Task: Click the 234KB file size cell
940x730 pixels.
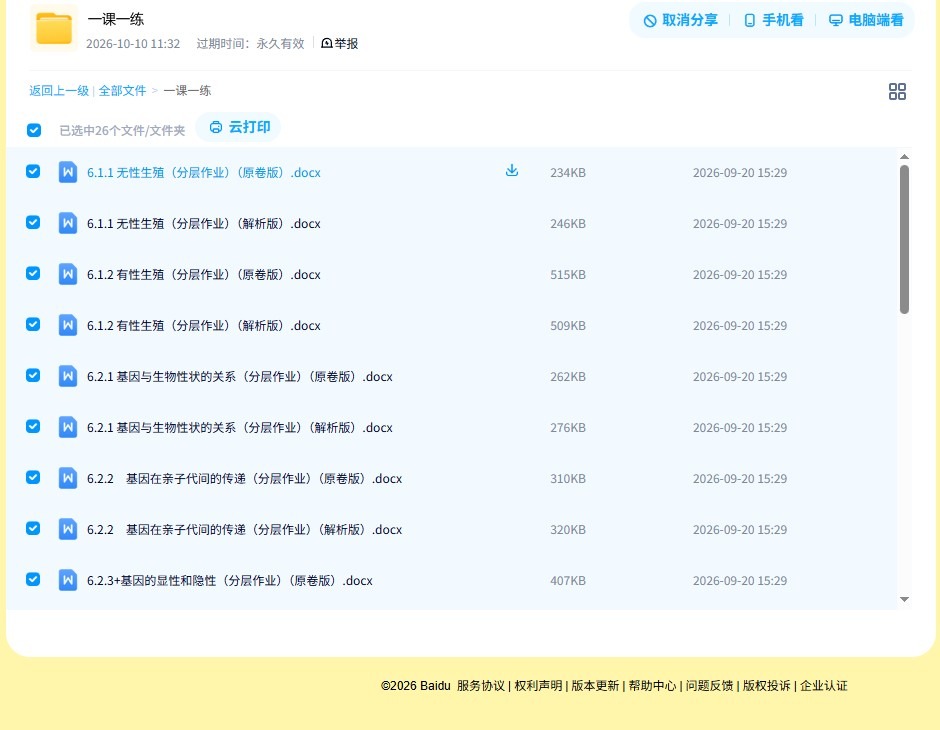Action: [x=568, y=173]
